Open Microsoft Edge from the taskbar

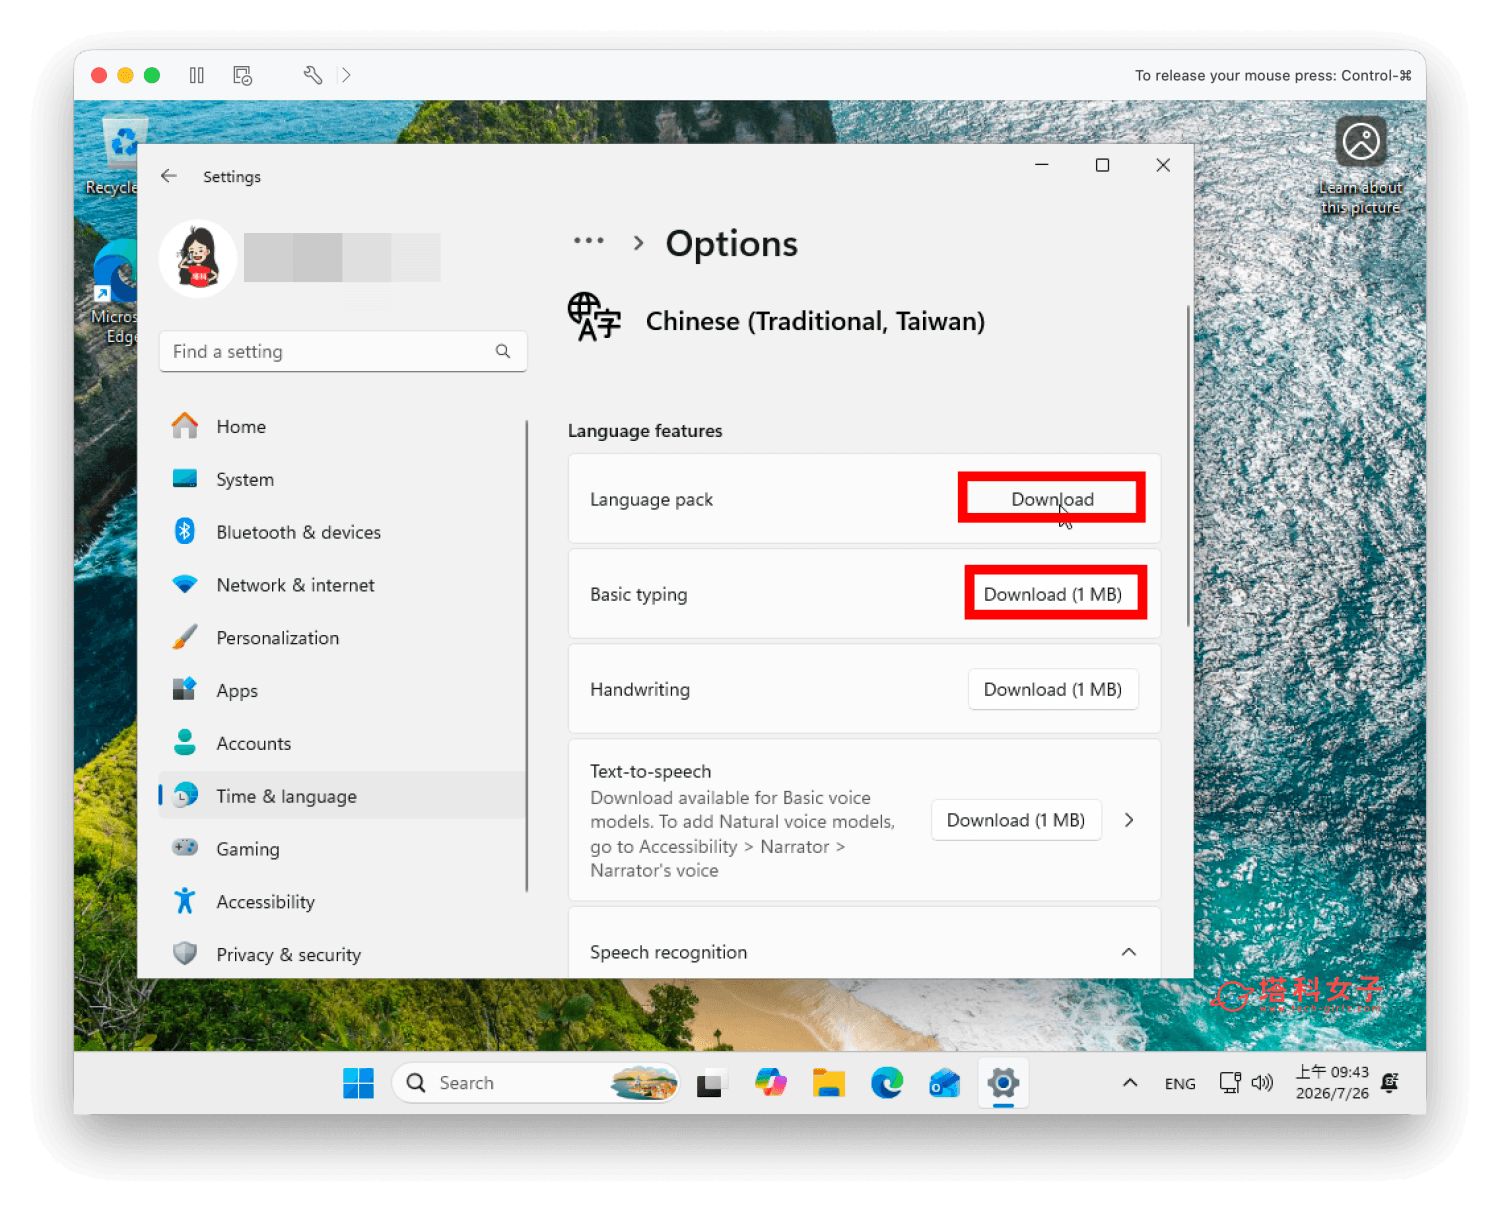(887, 1083)
